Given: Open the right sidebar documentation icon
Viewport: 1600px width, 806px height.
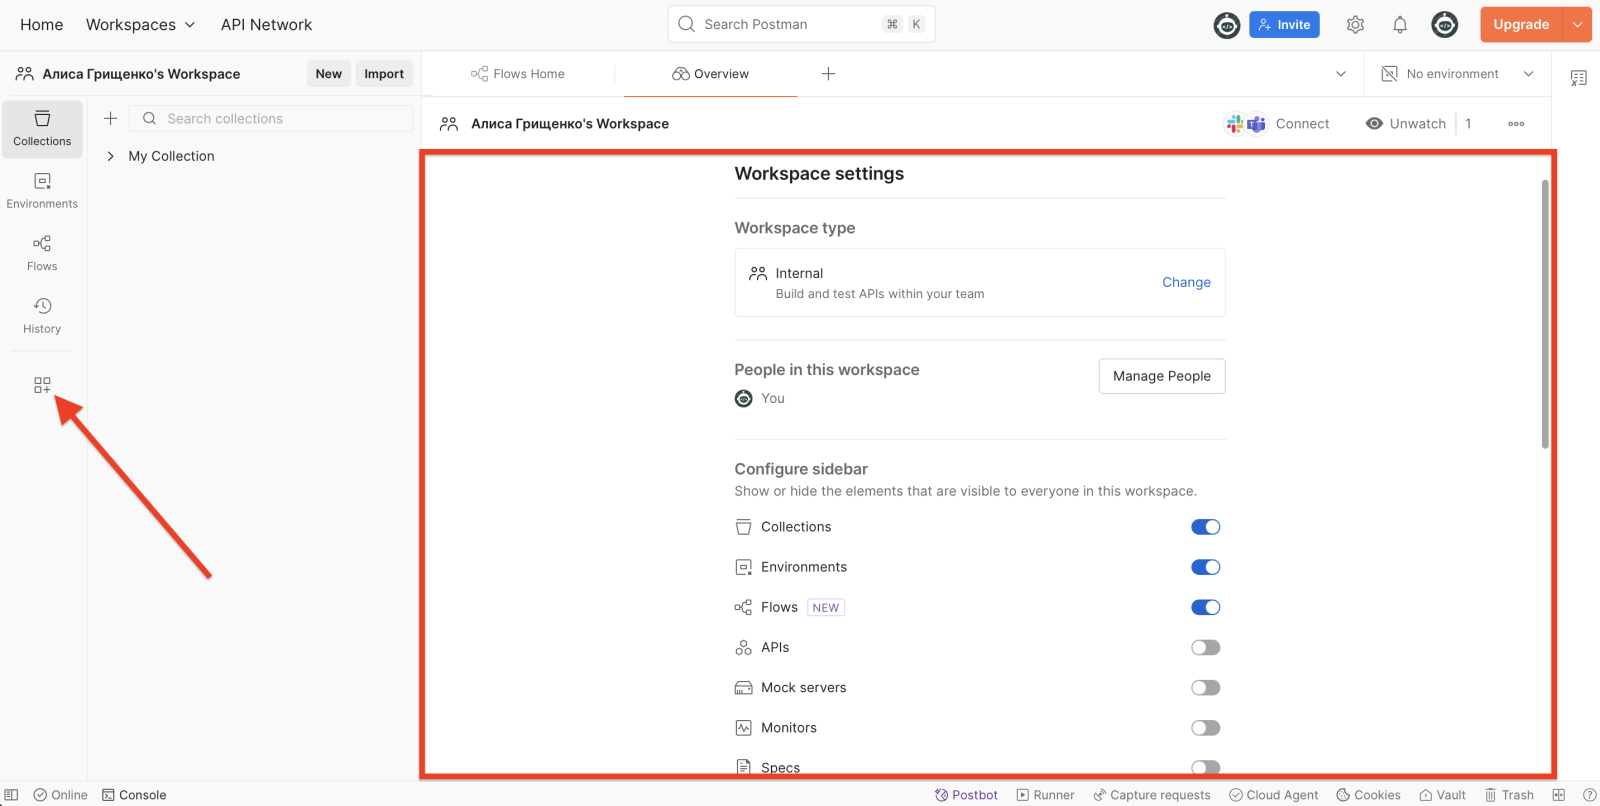Looking at the screenshot, I should (x=1579, y=78).
